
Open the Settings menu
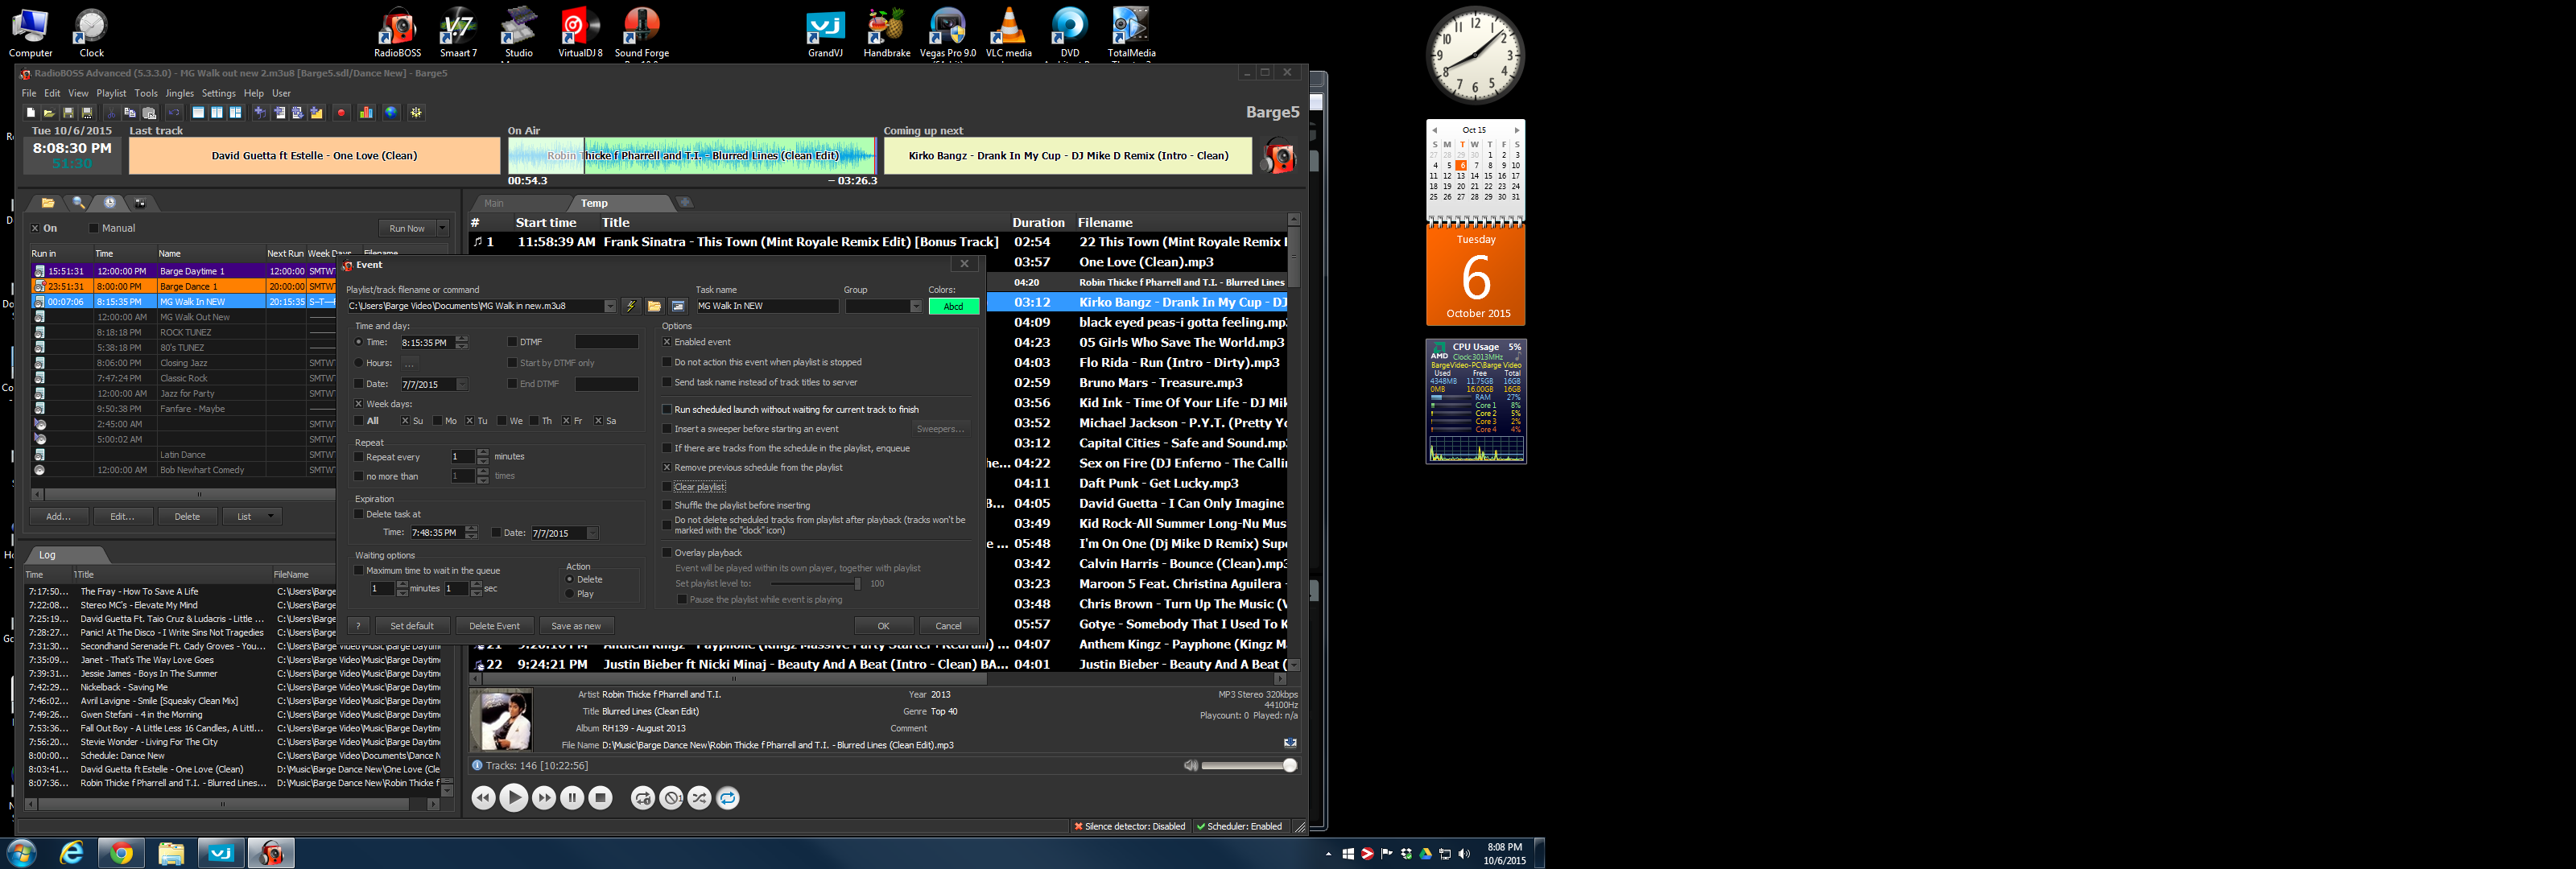(x=219, y=93)
